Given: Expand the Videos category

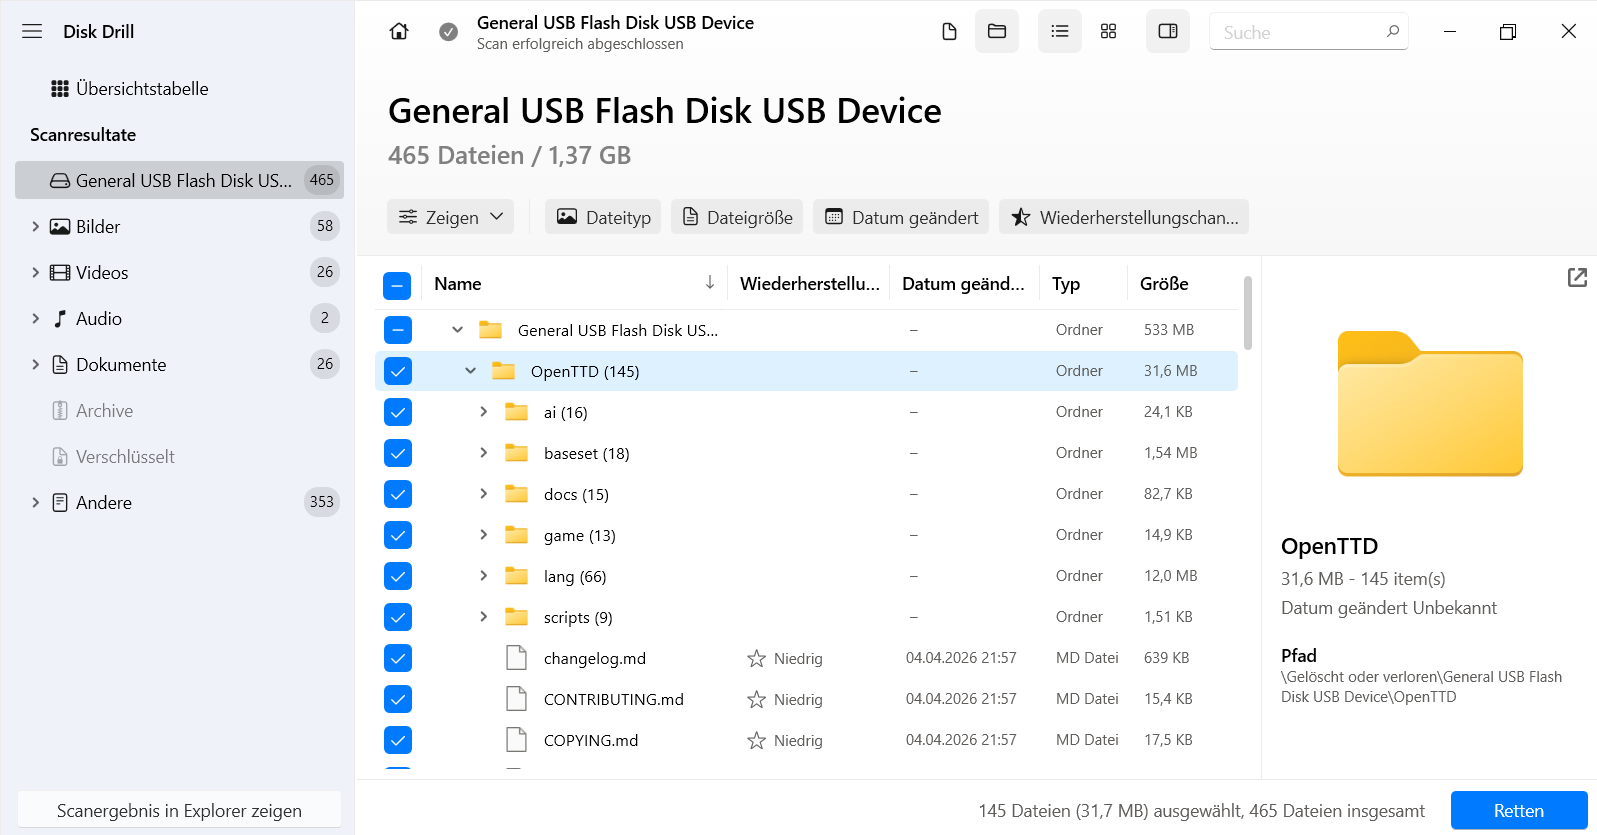Looking at the screenshot, I should coord(36,273).
